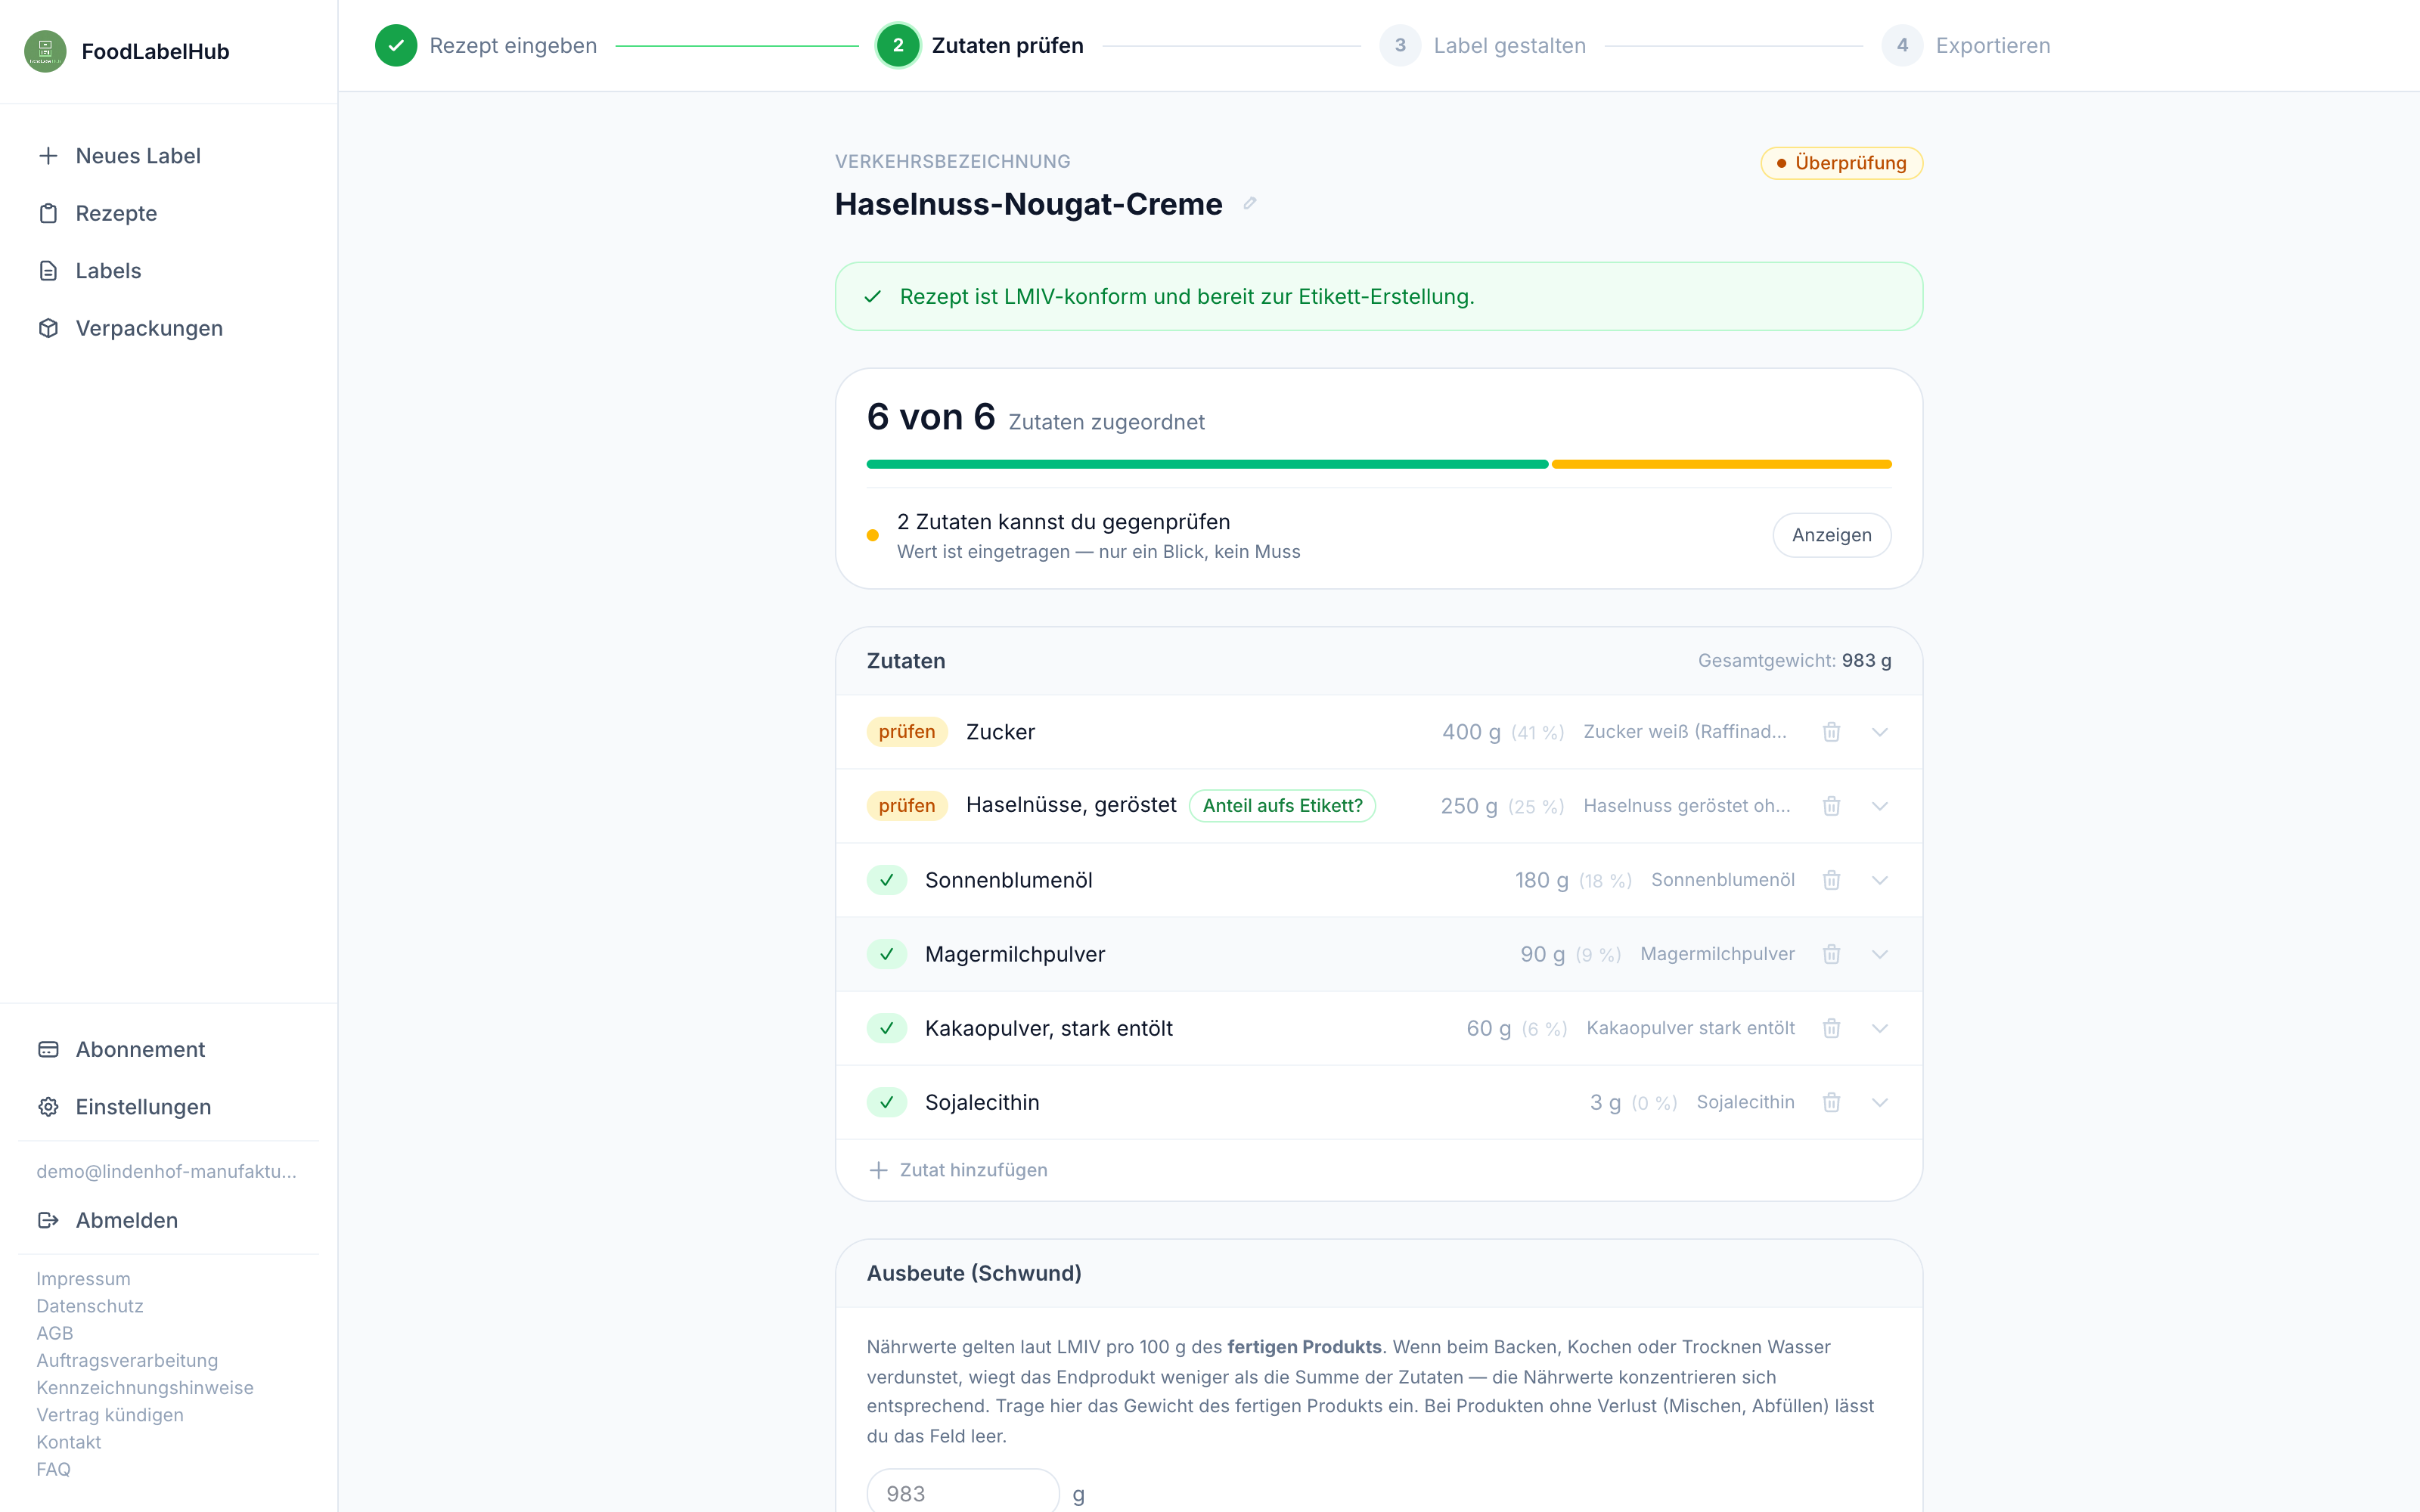Delete the Zucker ingredient
2420x1512 pixels.
coord(1831,732)
